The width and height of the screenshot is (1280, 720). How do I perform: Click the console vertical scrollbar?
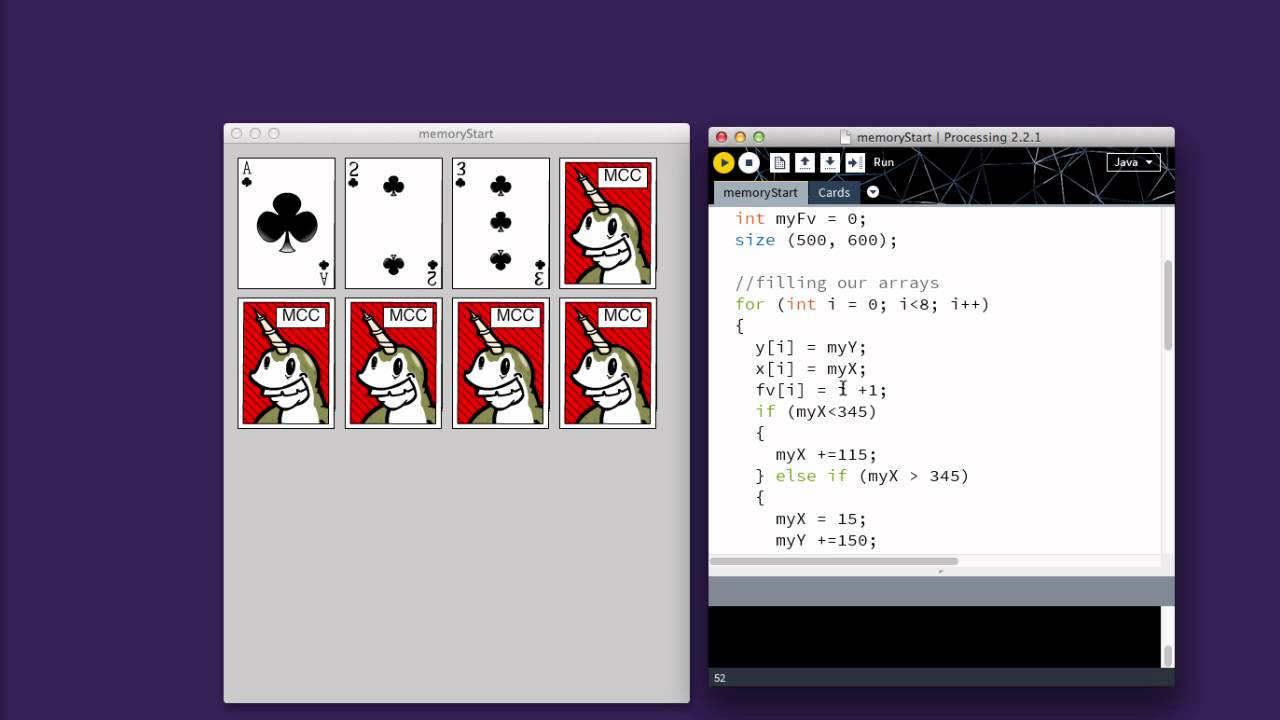pyautogui.click(x=1167, y=655)
